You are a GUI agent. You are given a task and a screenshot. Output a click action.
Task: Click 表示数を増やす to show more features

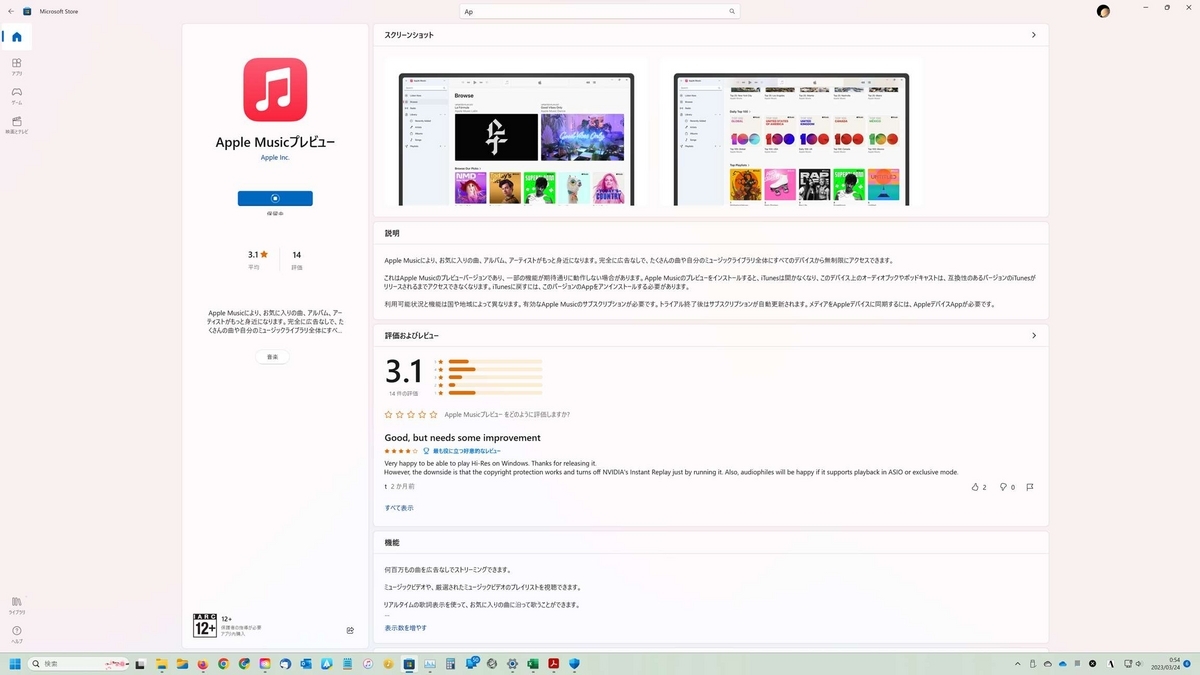pyautogui.click(x=406, y=628)
